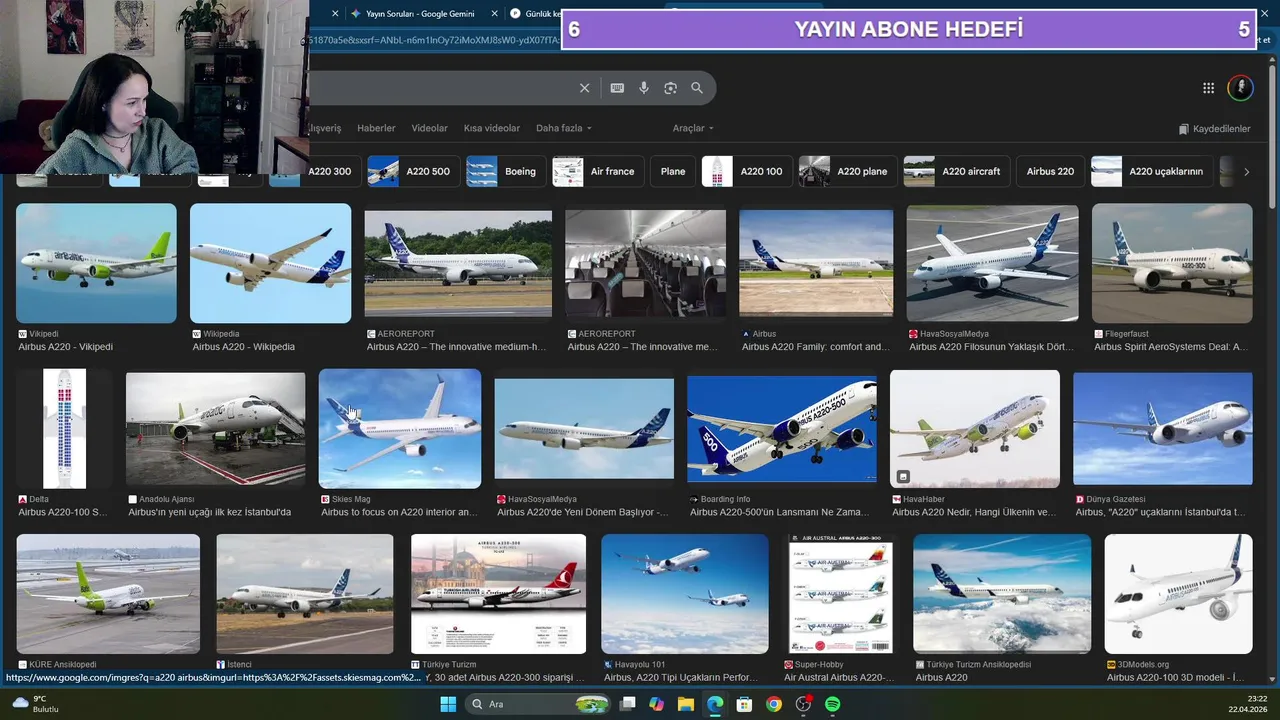
Task: Open the Windows Start menu
Action: [447, 704]
